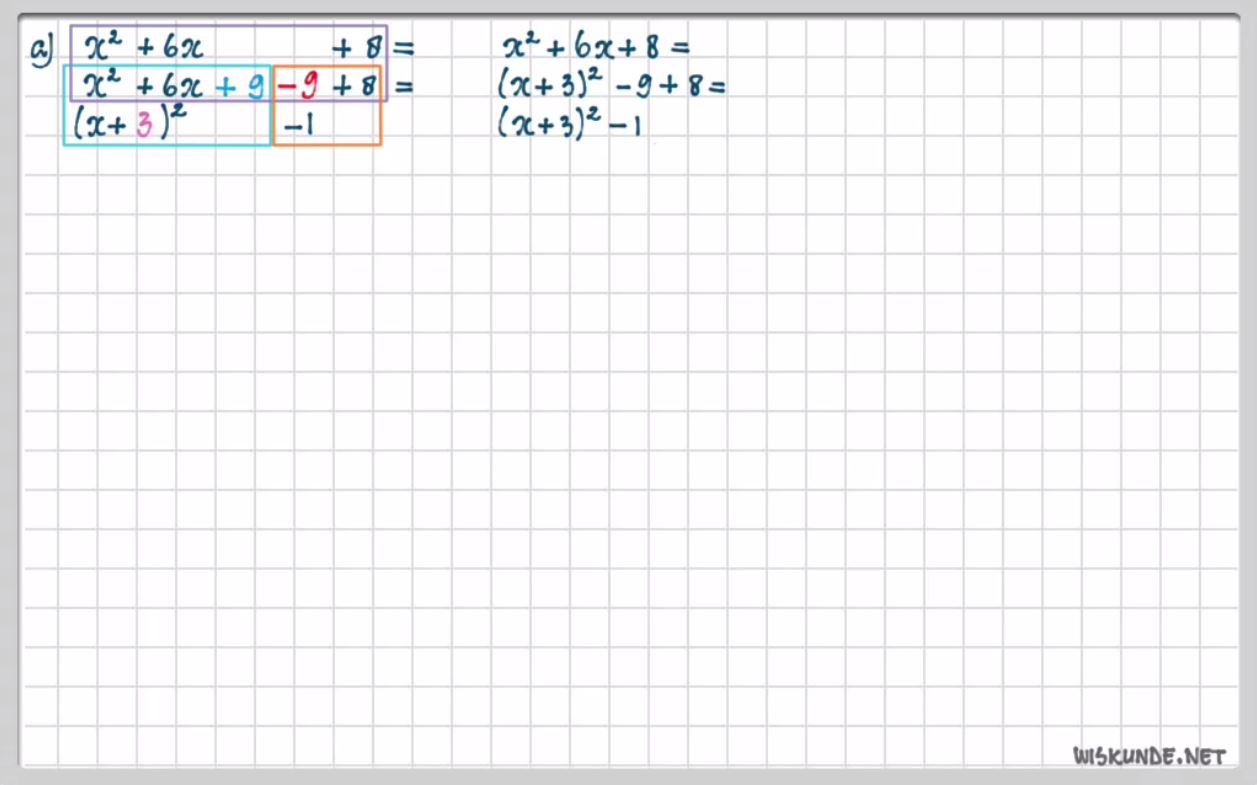Image resolution: width=1257 pixels, height=785 pixels.
Task: Click +6x on the first boxed line
Action: (x=169, y=47)
